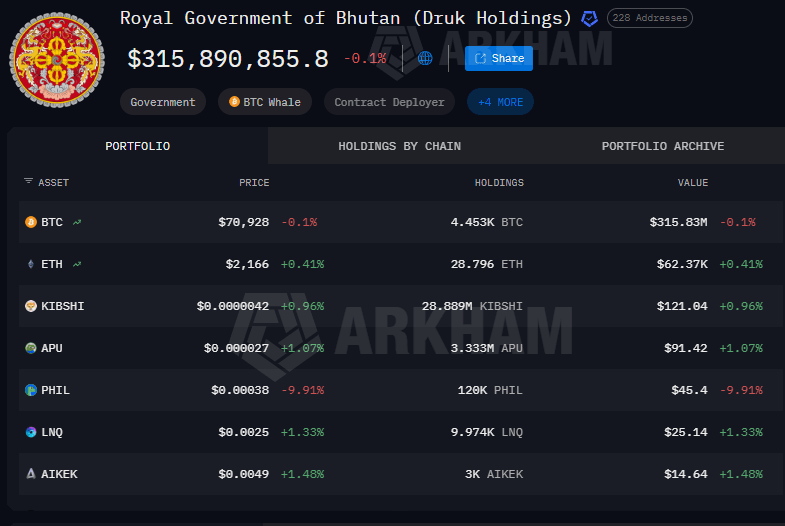
Task: Click the green trend chart icon beside BTC
Action: tap(77, 222)
